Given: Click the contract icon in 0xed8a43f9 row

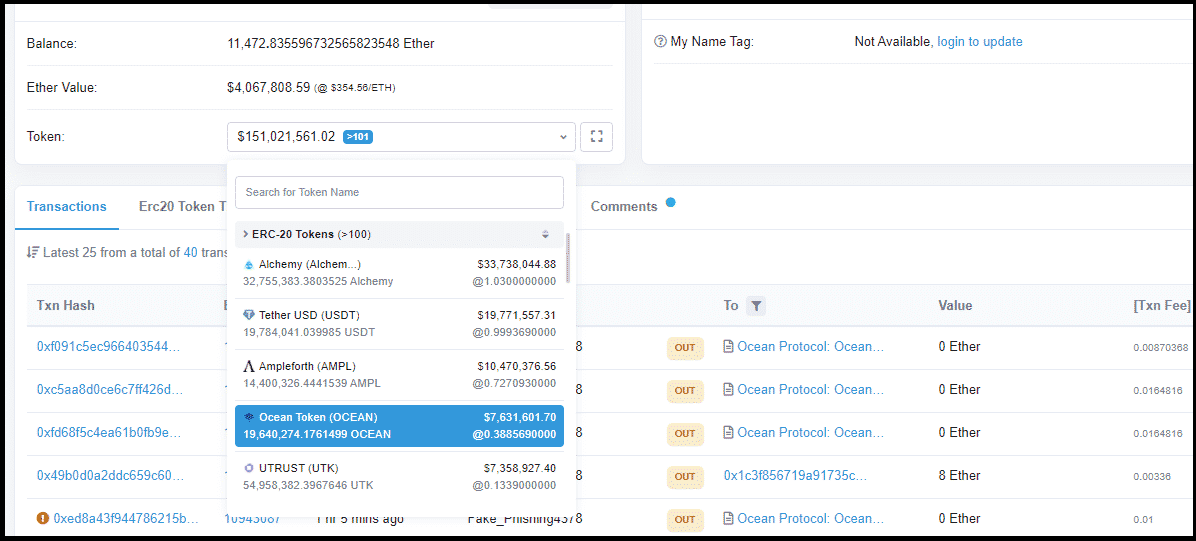Looking at the screenshot, I should [x=728, y=519].
